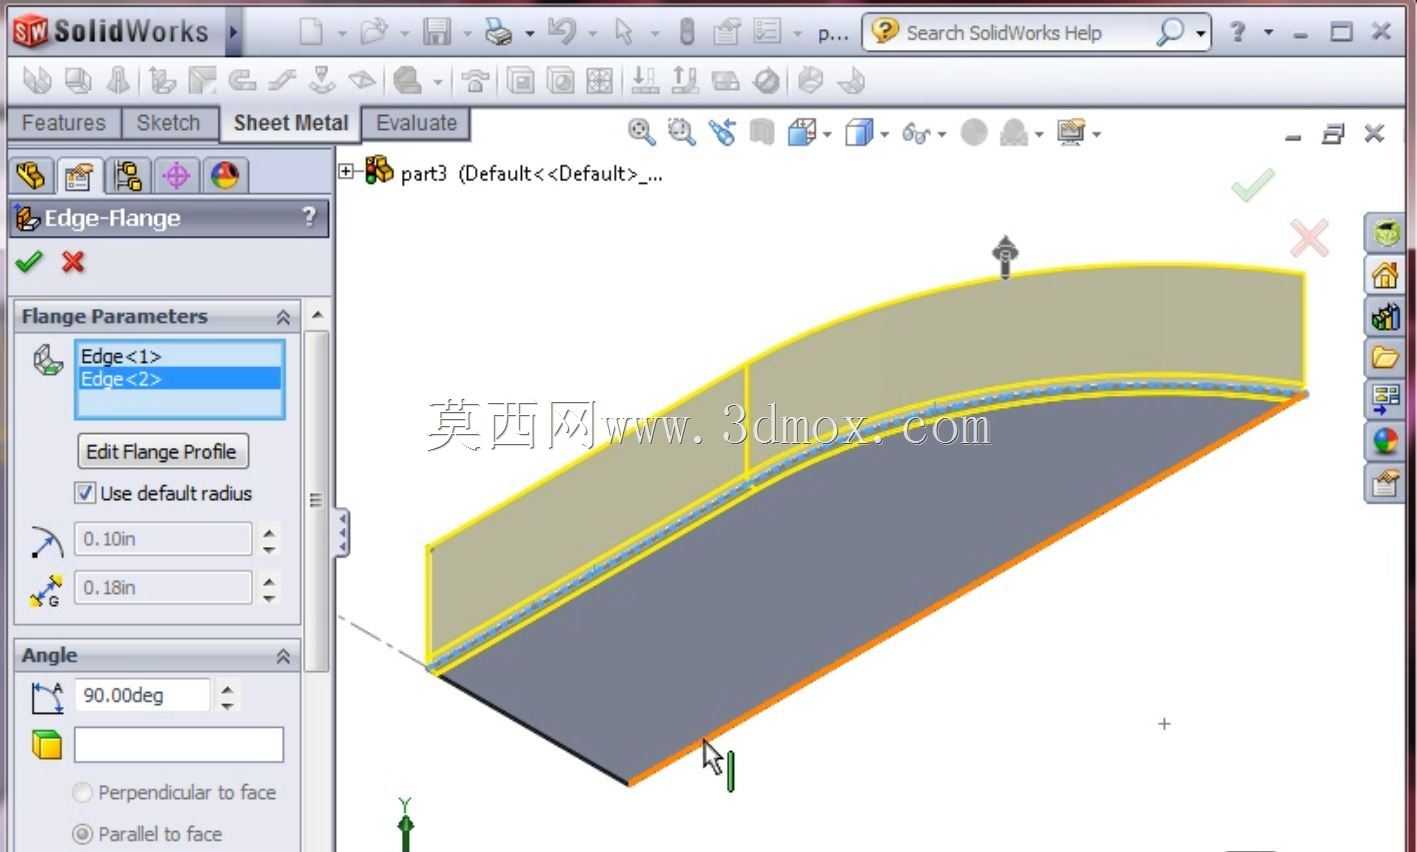Open the DimXpertManager panel tab
The image size is (1417, 852).
coord(176,176)
